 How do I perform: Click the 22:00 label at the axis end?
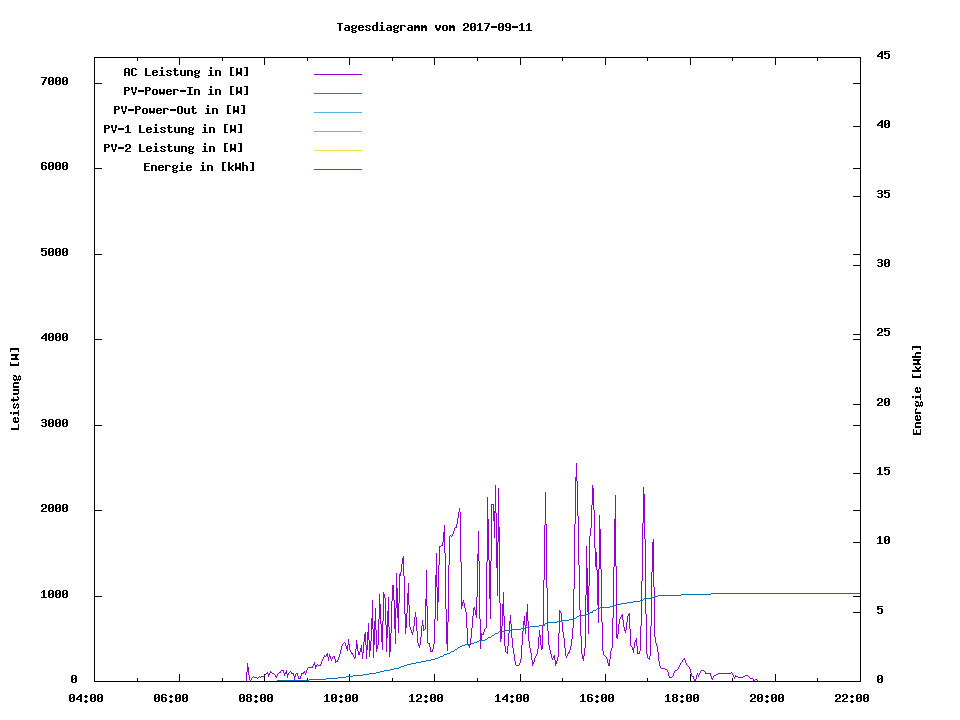pos(851,698)
